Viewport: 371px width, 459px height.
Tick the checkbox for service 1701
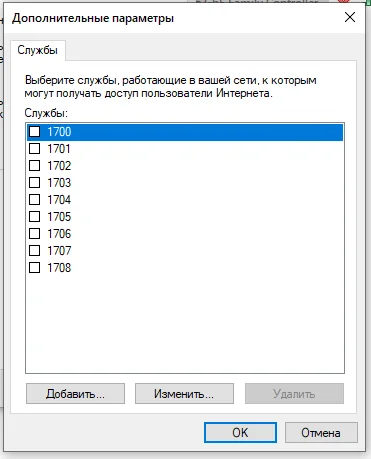[34, 149]
